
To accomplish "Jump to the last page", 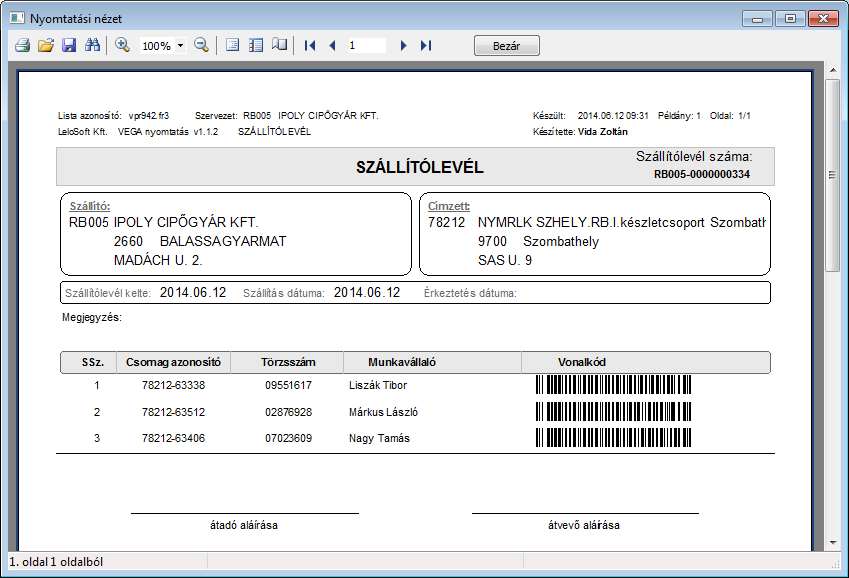I will tap(426, 46).
